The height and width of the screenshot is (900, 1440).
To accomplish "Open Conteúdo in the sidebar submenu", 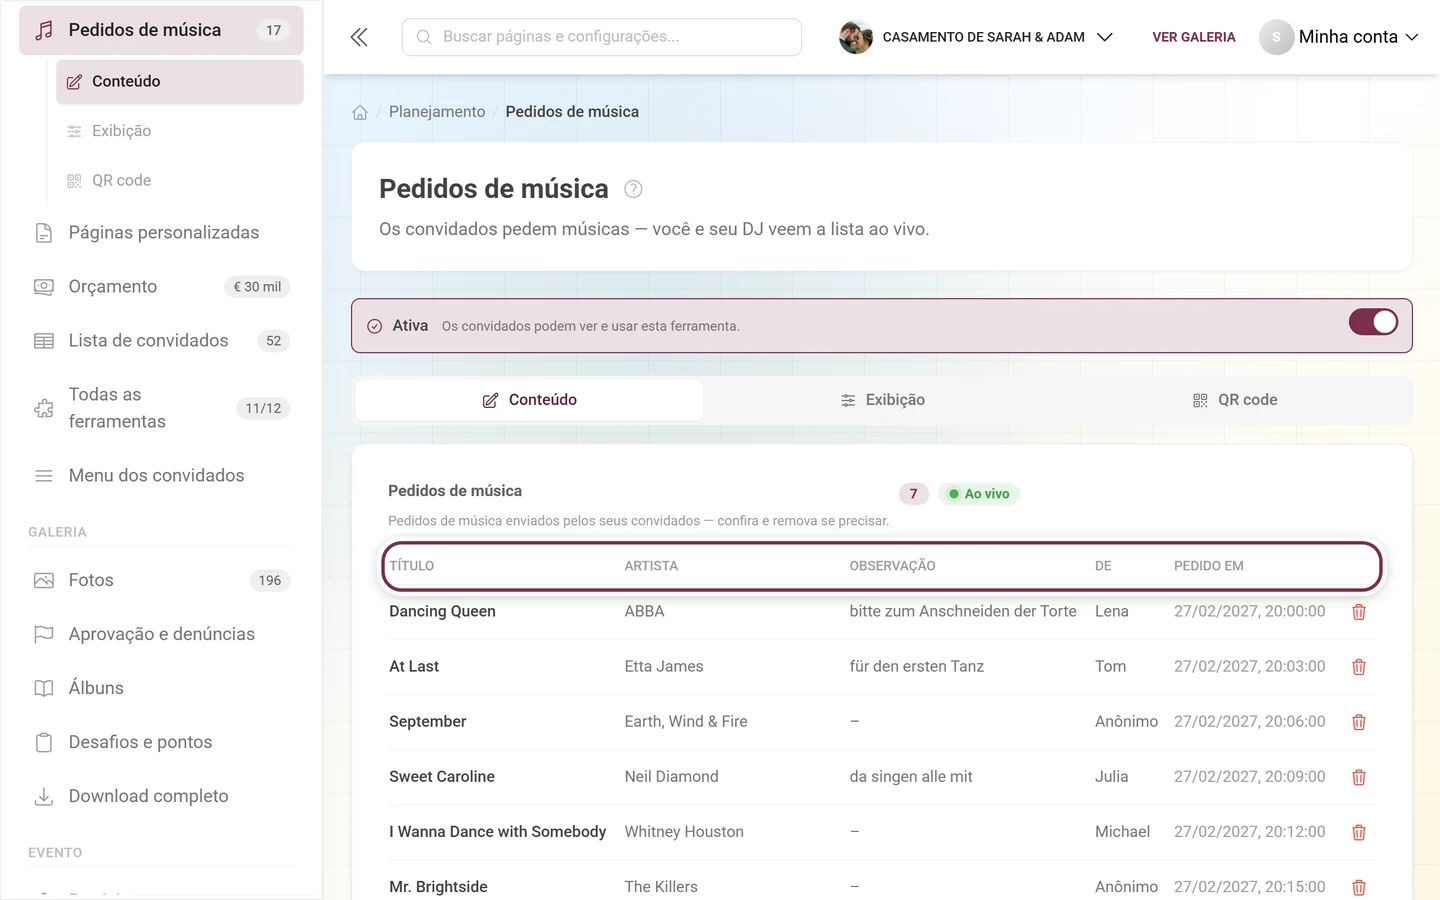I will (x=180, y=82).
